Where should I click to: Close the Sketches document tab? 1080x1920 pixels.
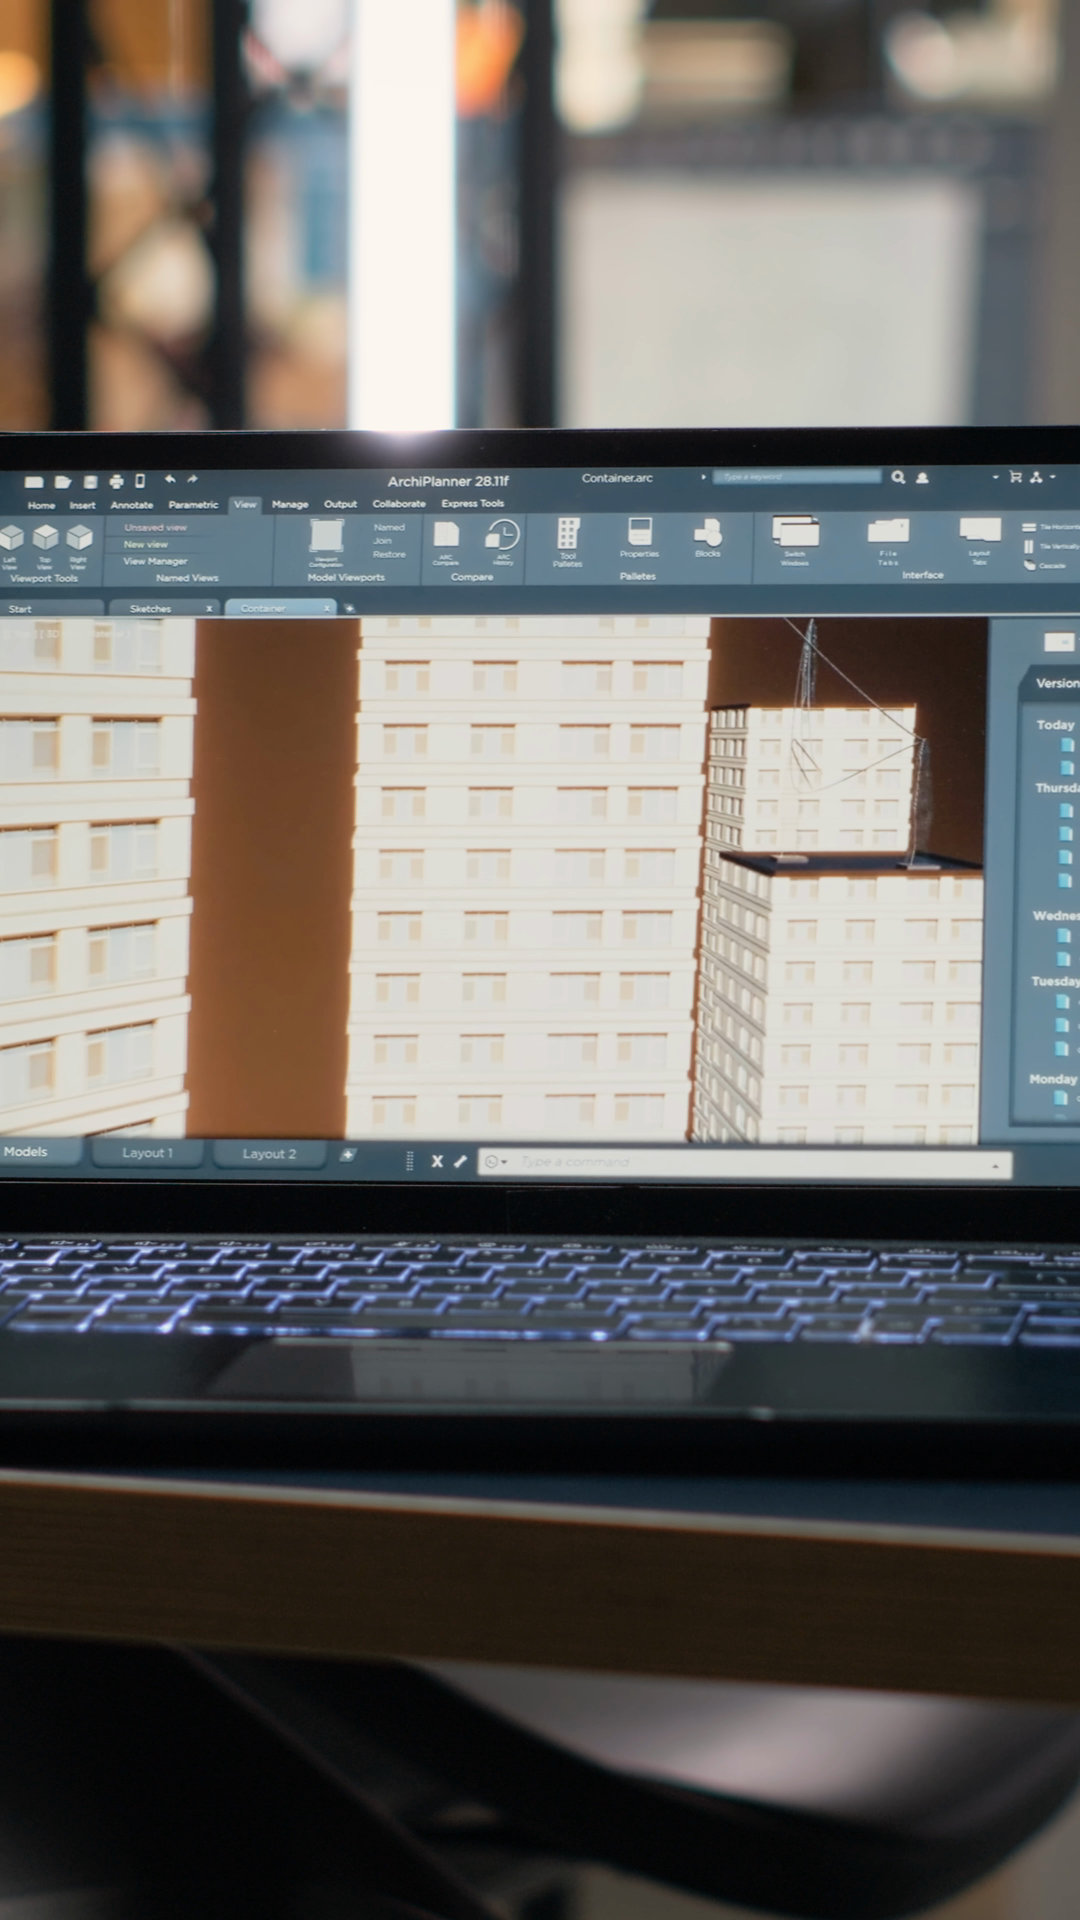click(x=209, y=609)
